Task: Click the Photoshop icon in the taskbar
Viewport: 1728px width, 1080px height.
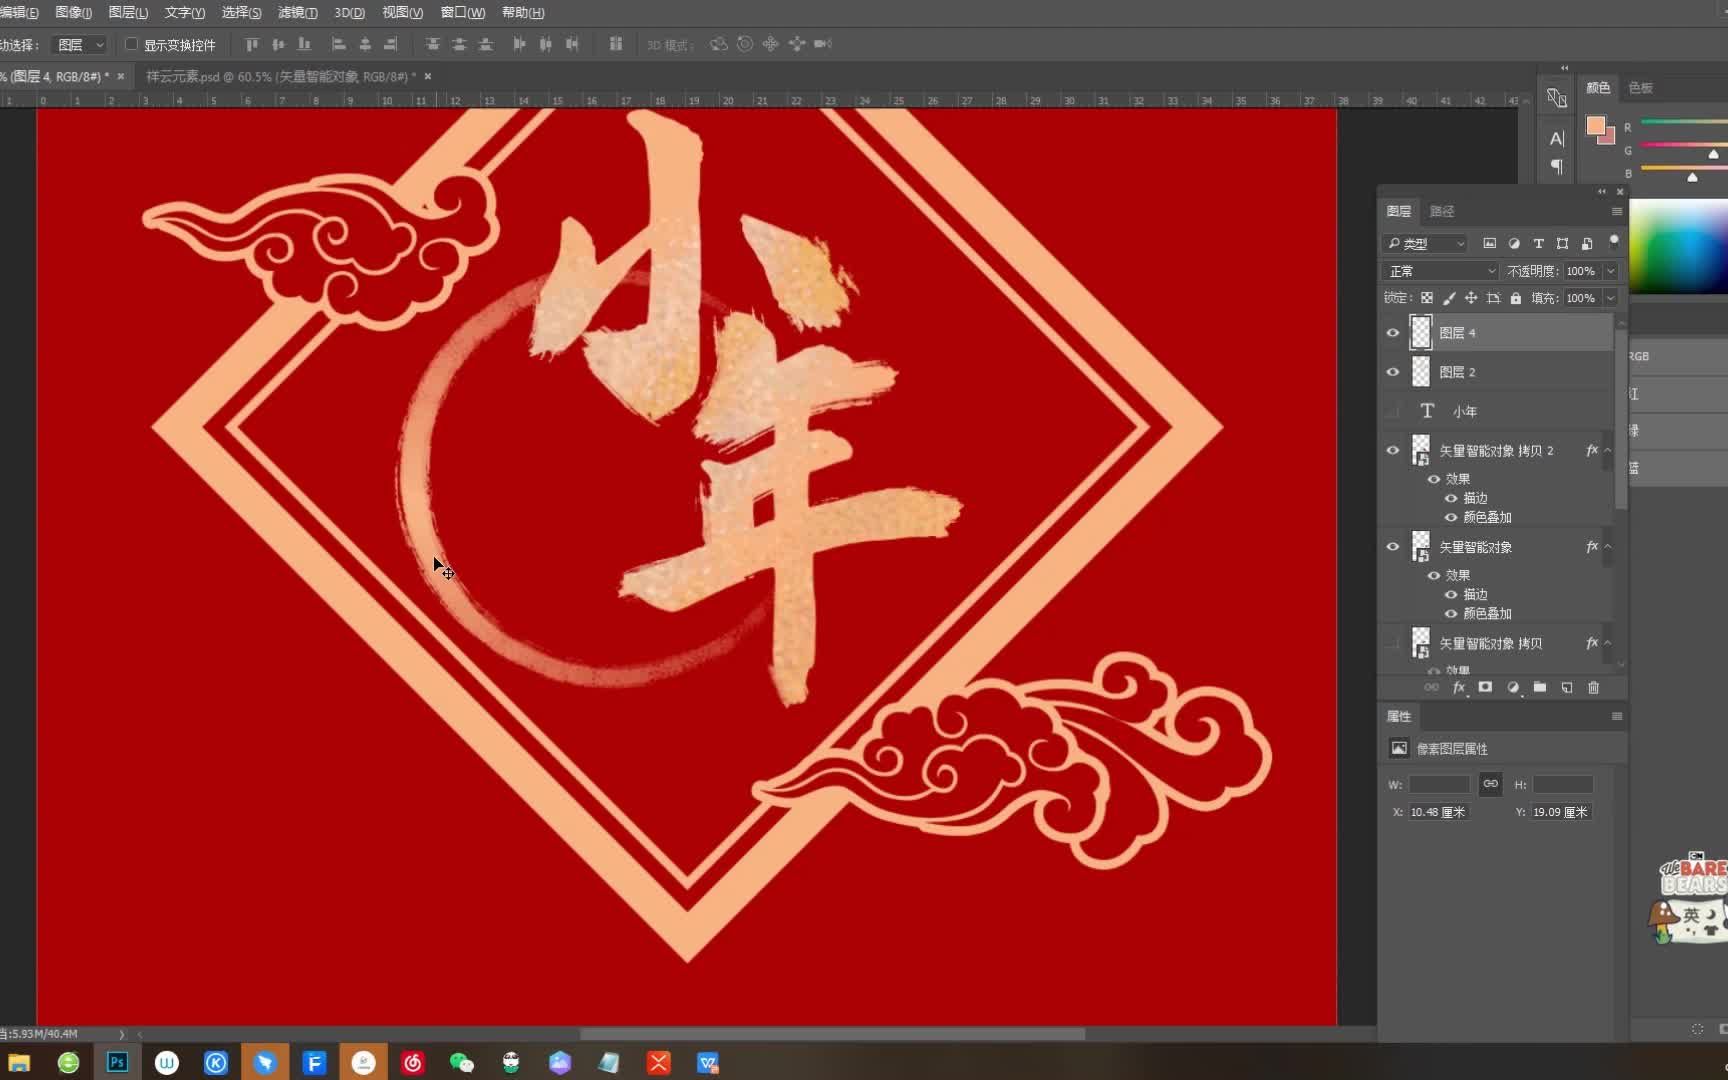Action: tap(117, 1062)
